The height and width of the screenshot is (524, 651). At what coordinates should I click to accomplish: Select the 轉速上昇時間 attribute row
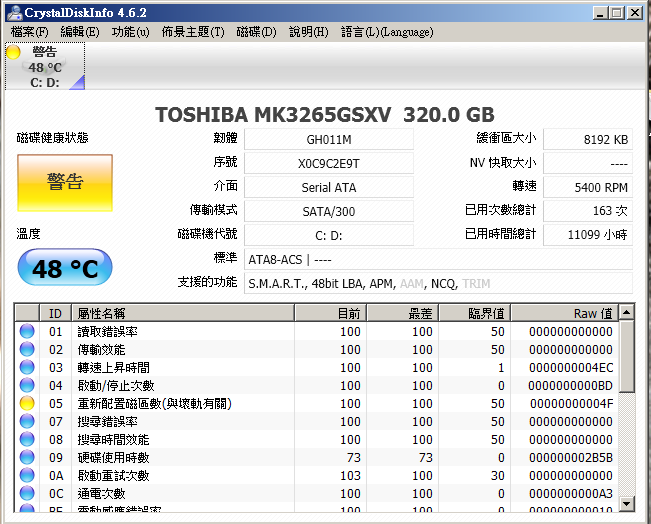point(317,367)
